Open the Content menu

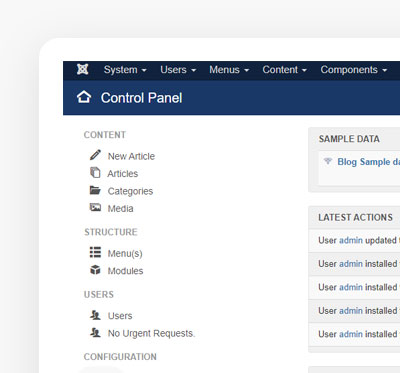tap(284, 70)
